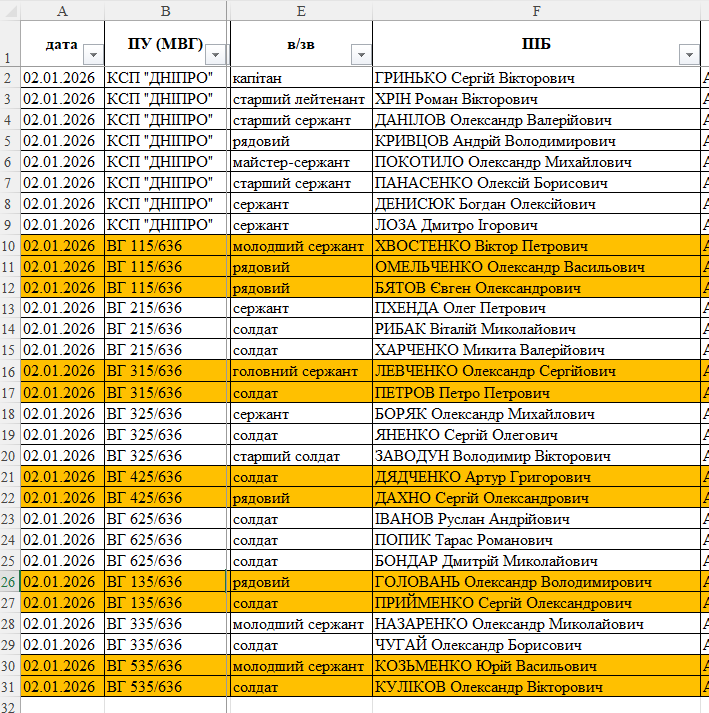
Task: Select cell ПЕТРОВ Петро Петрович
Action: pos(536,392)
